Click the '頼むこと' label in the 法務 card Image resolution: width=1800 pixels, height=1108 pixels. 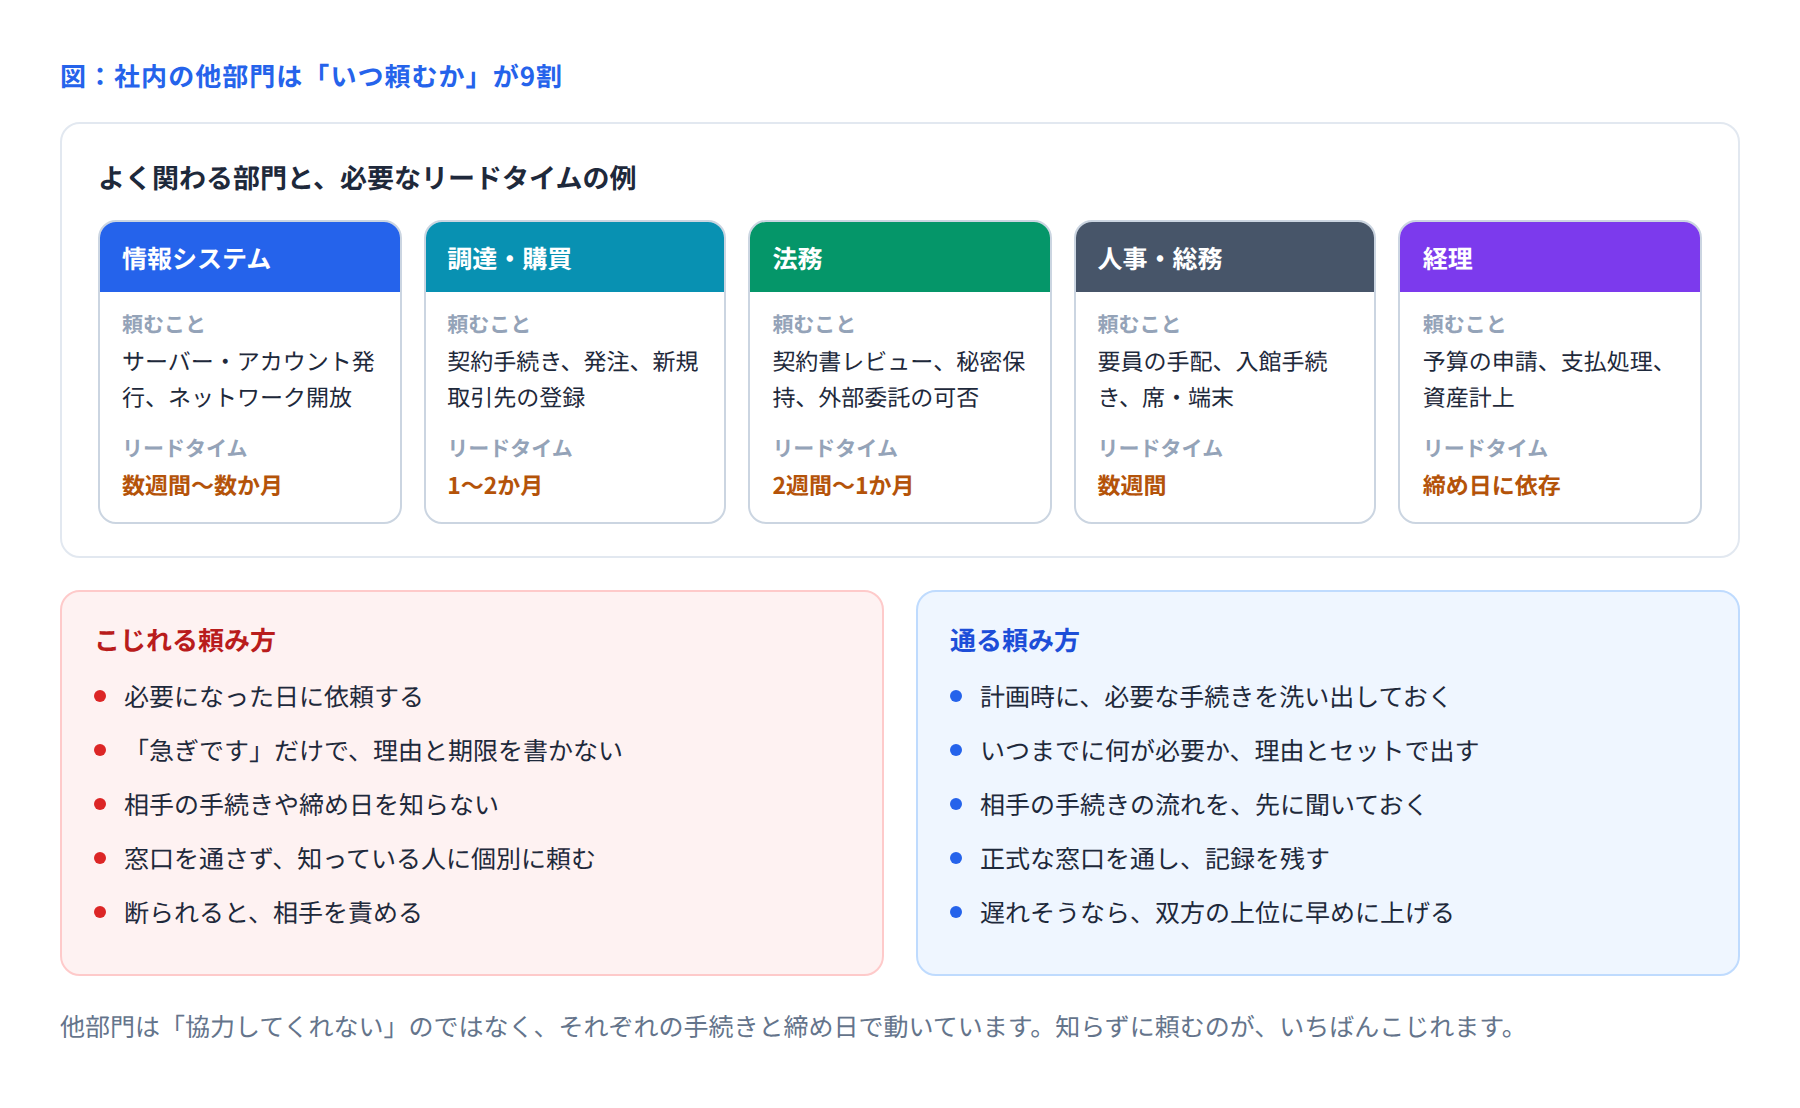click(x=814, y=324)
